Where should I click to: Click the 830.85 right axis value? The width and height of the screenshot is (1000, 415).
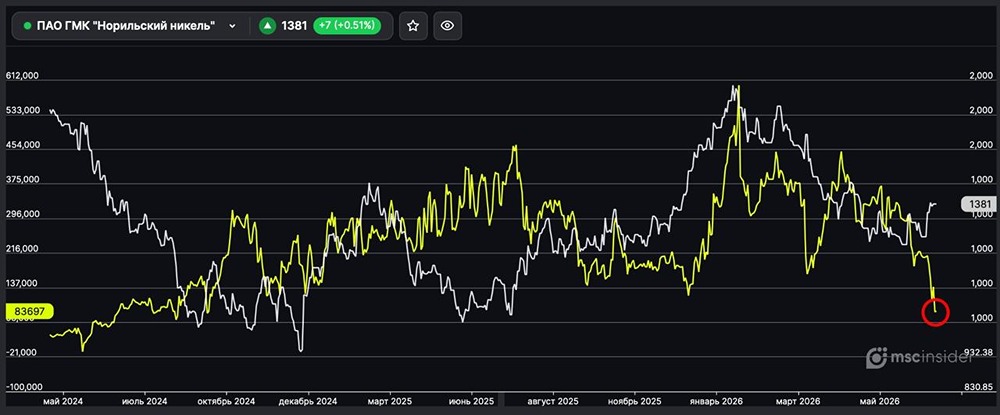(x=978, y=387)
